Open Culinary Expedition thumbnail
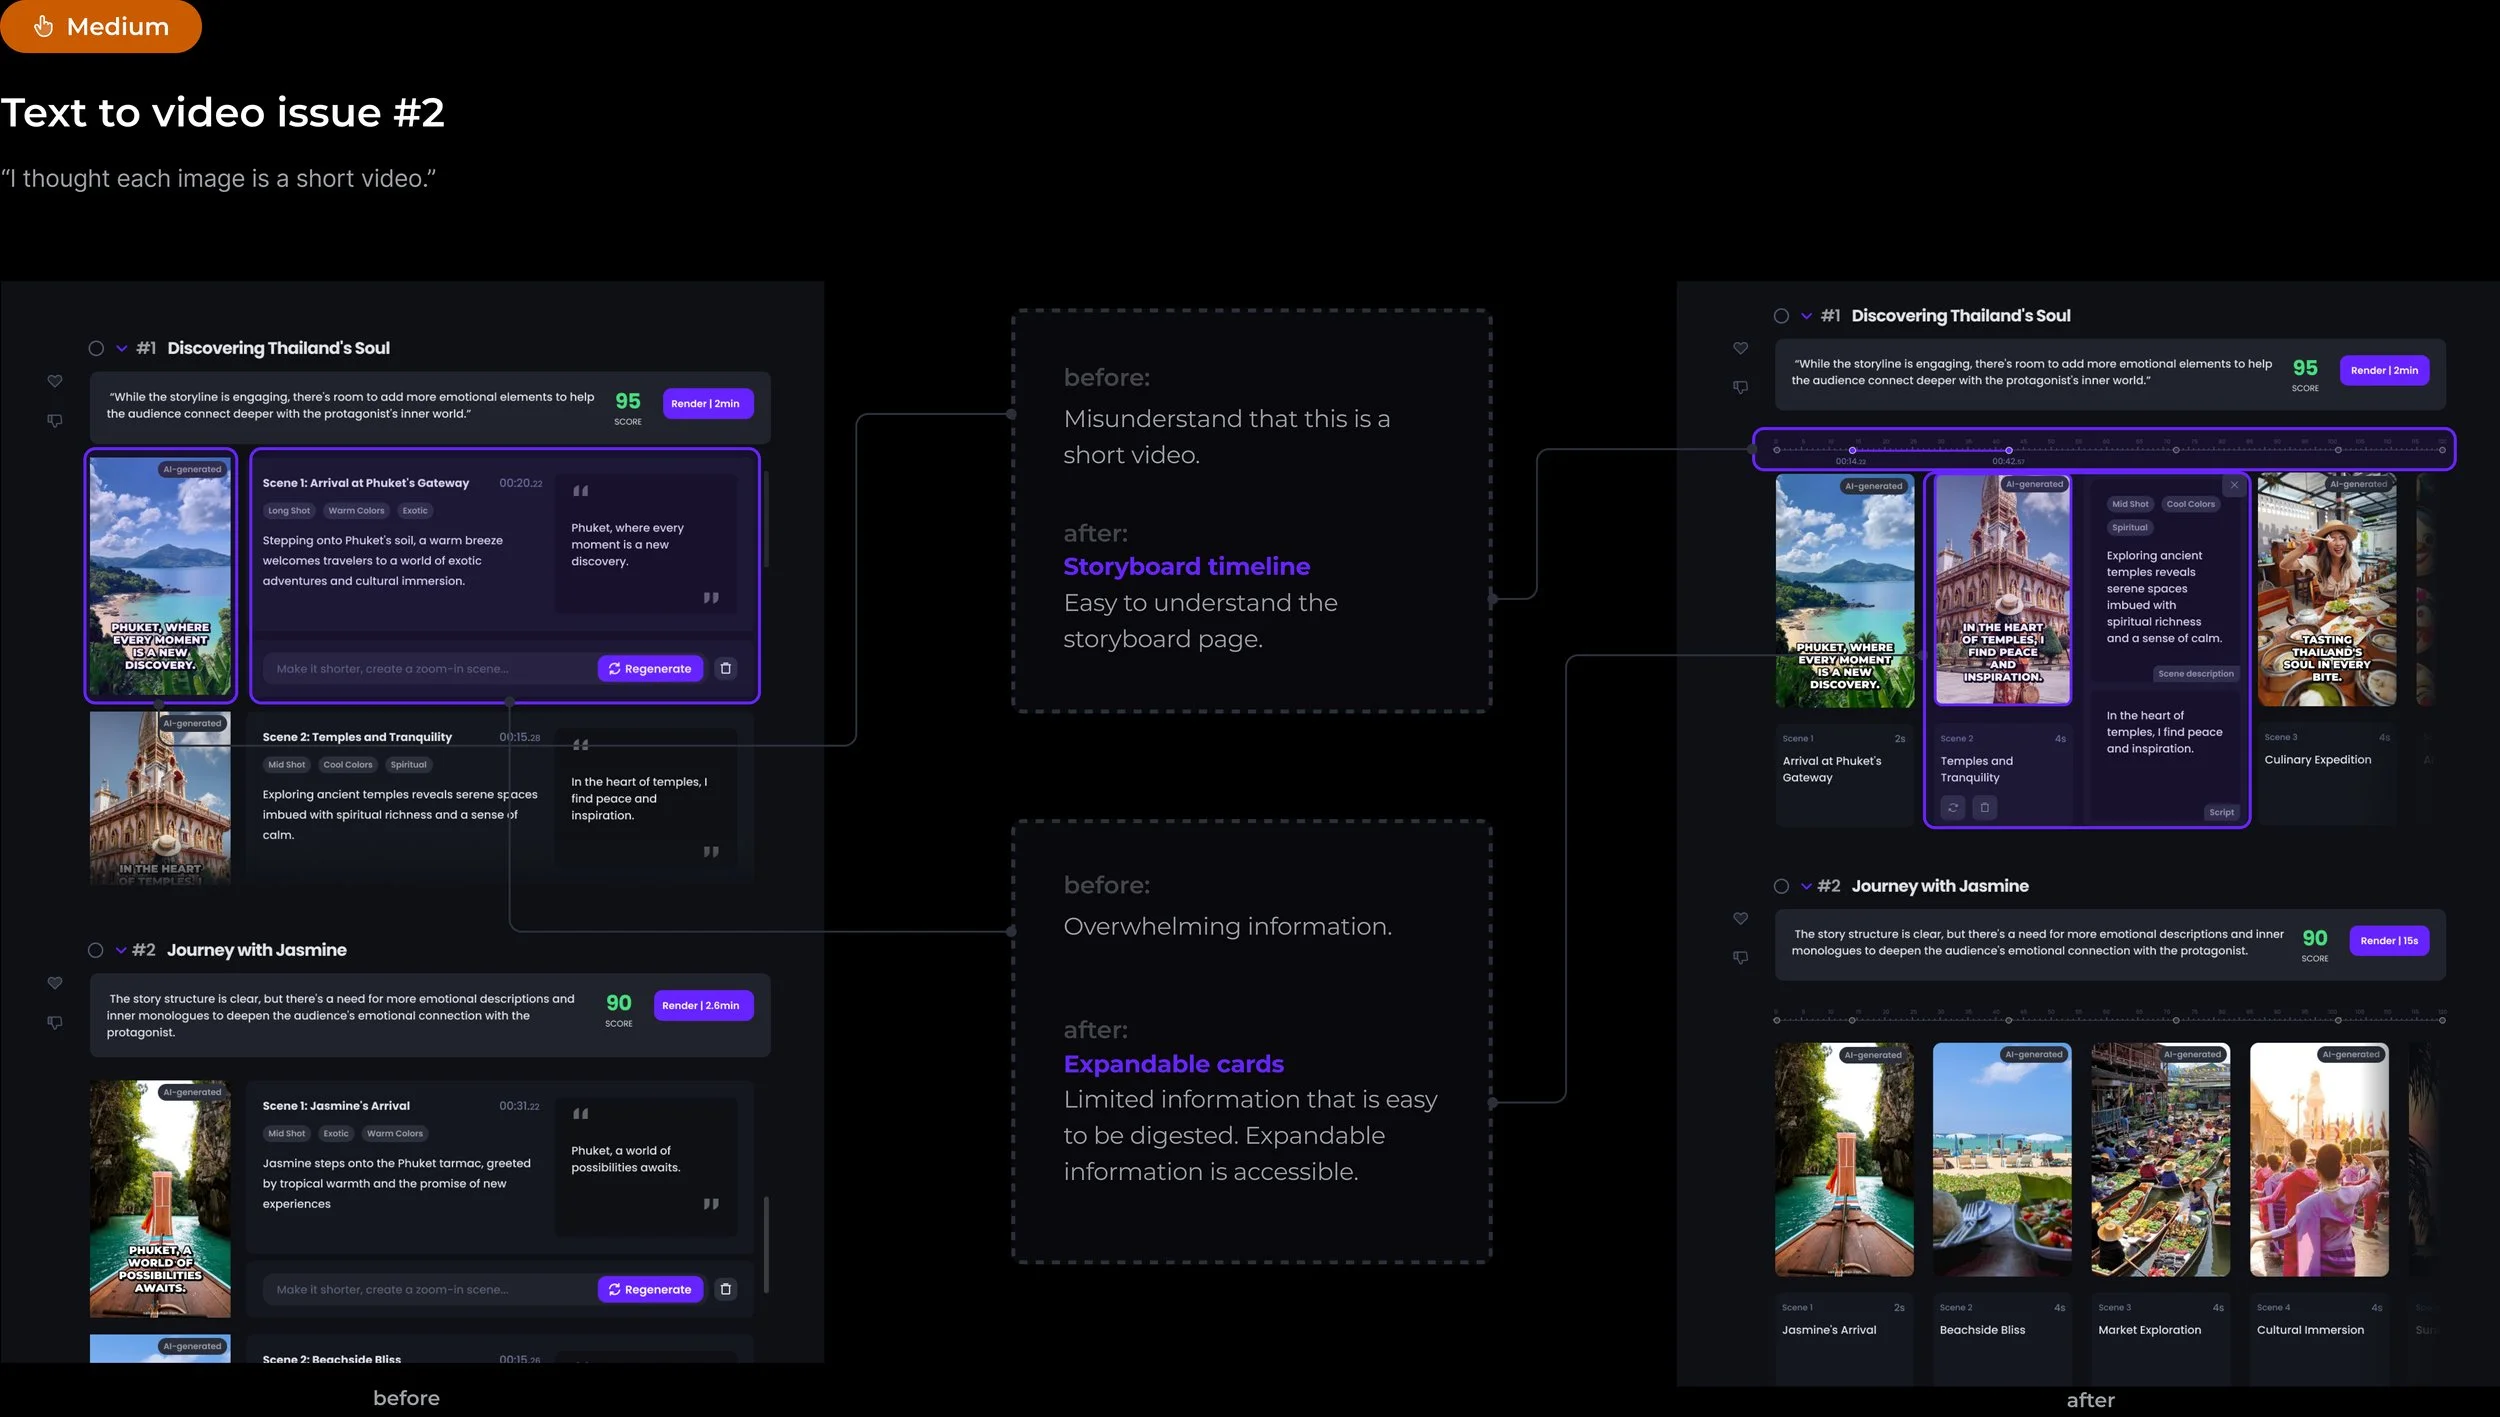Image resolution: width=2500 pixels, height=1417 pixels. coord(2327,590)
